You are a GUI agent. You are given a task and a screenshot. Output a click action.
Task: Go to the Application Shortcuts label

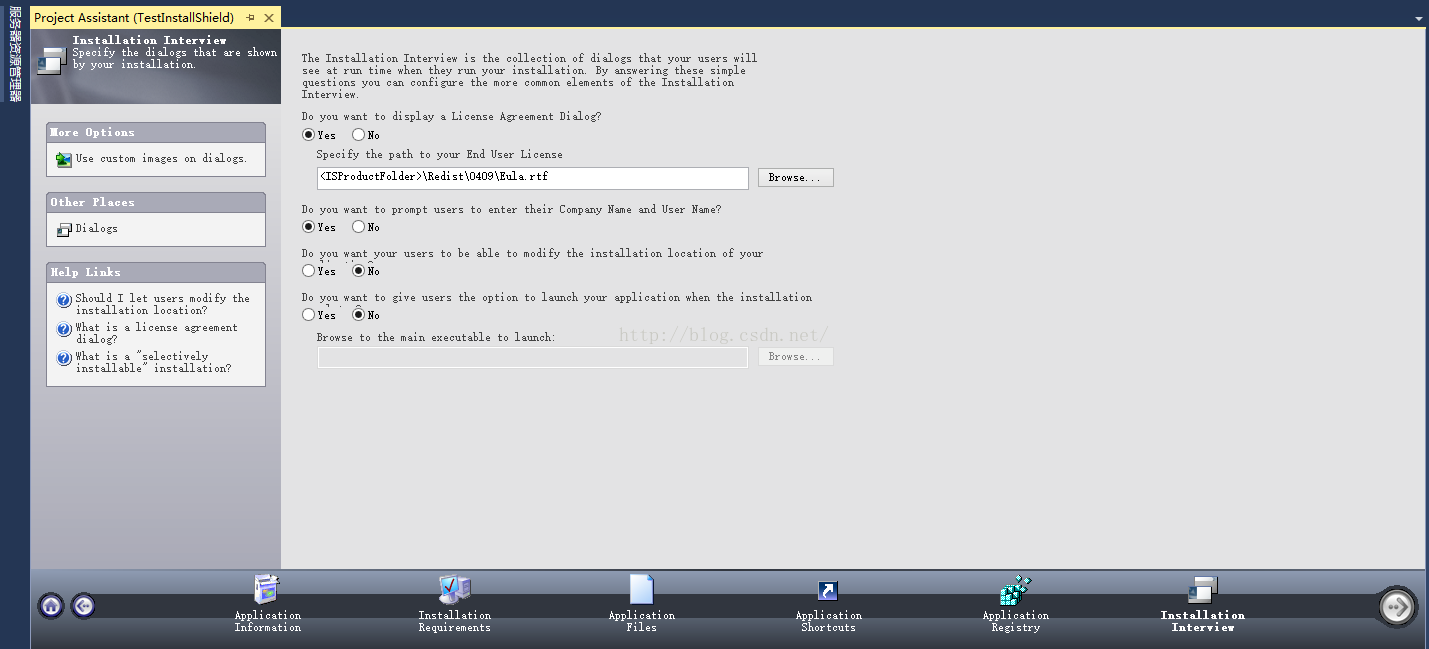(828, 622)
